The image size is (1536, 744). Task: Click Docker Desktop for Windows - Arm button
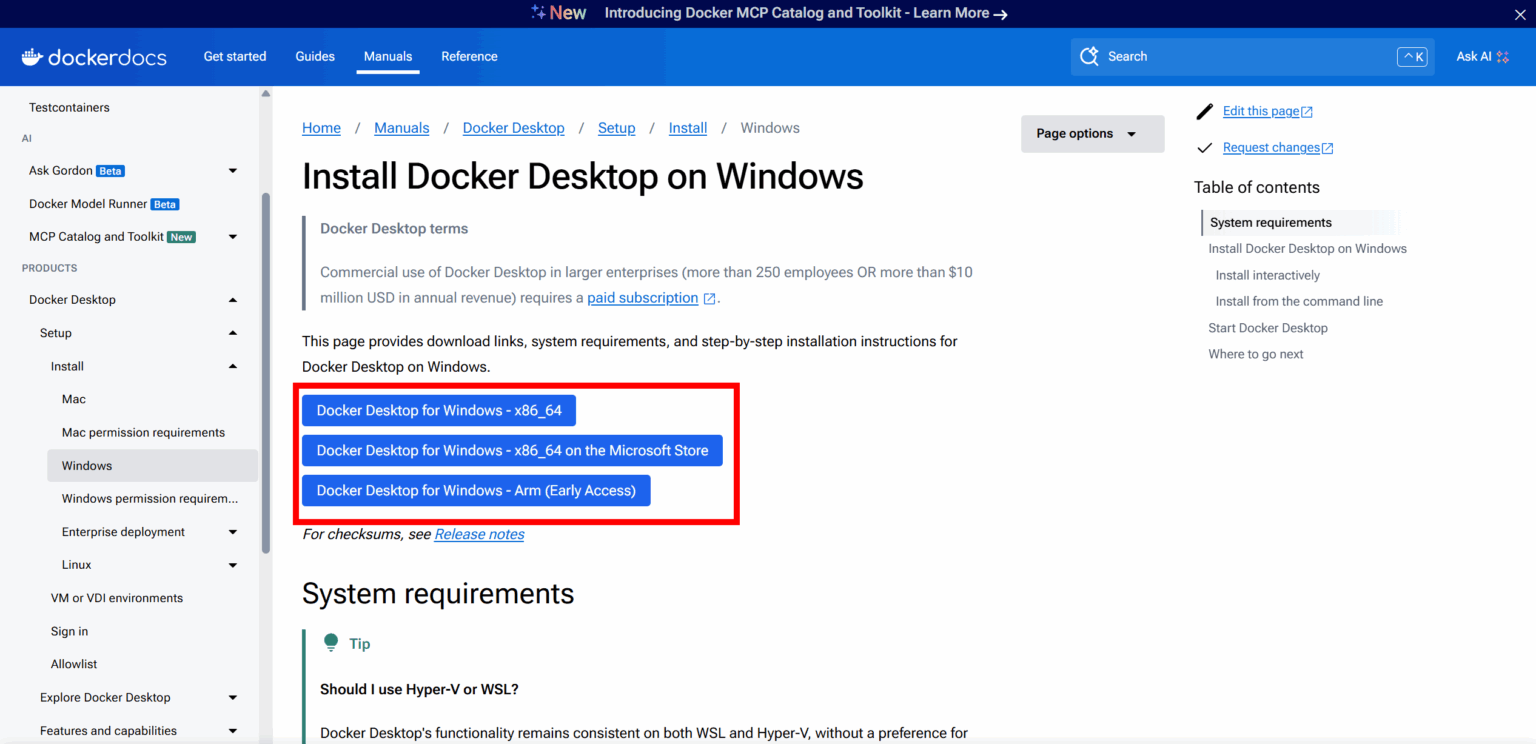coord(476,491)
